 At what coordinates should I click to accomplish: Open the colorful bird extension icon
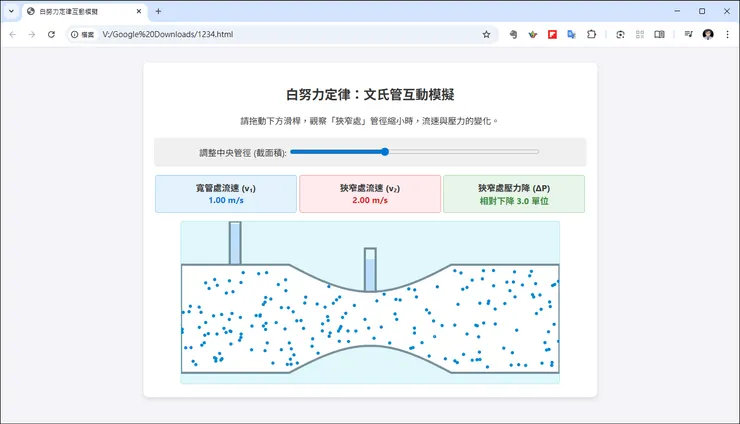point(533,34)
